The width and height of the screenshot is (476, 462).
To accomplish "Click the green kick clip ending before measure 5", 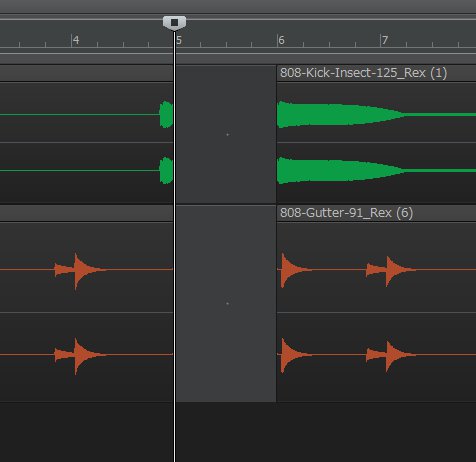I will [x=166, y=114].
